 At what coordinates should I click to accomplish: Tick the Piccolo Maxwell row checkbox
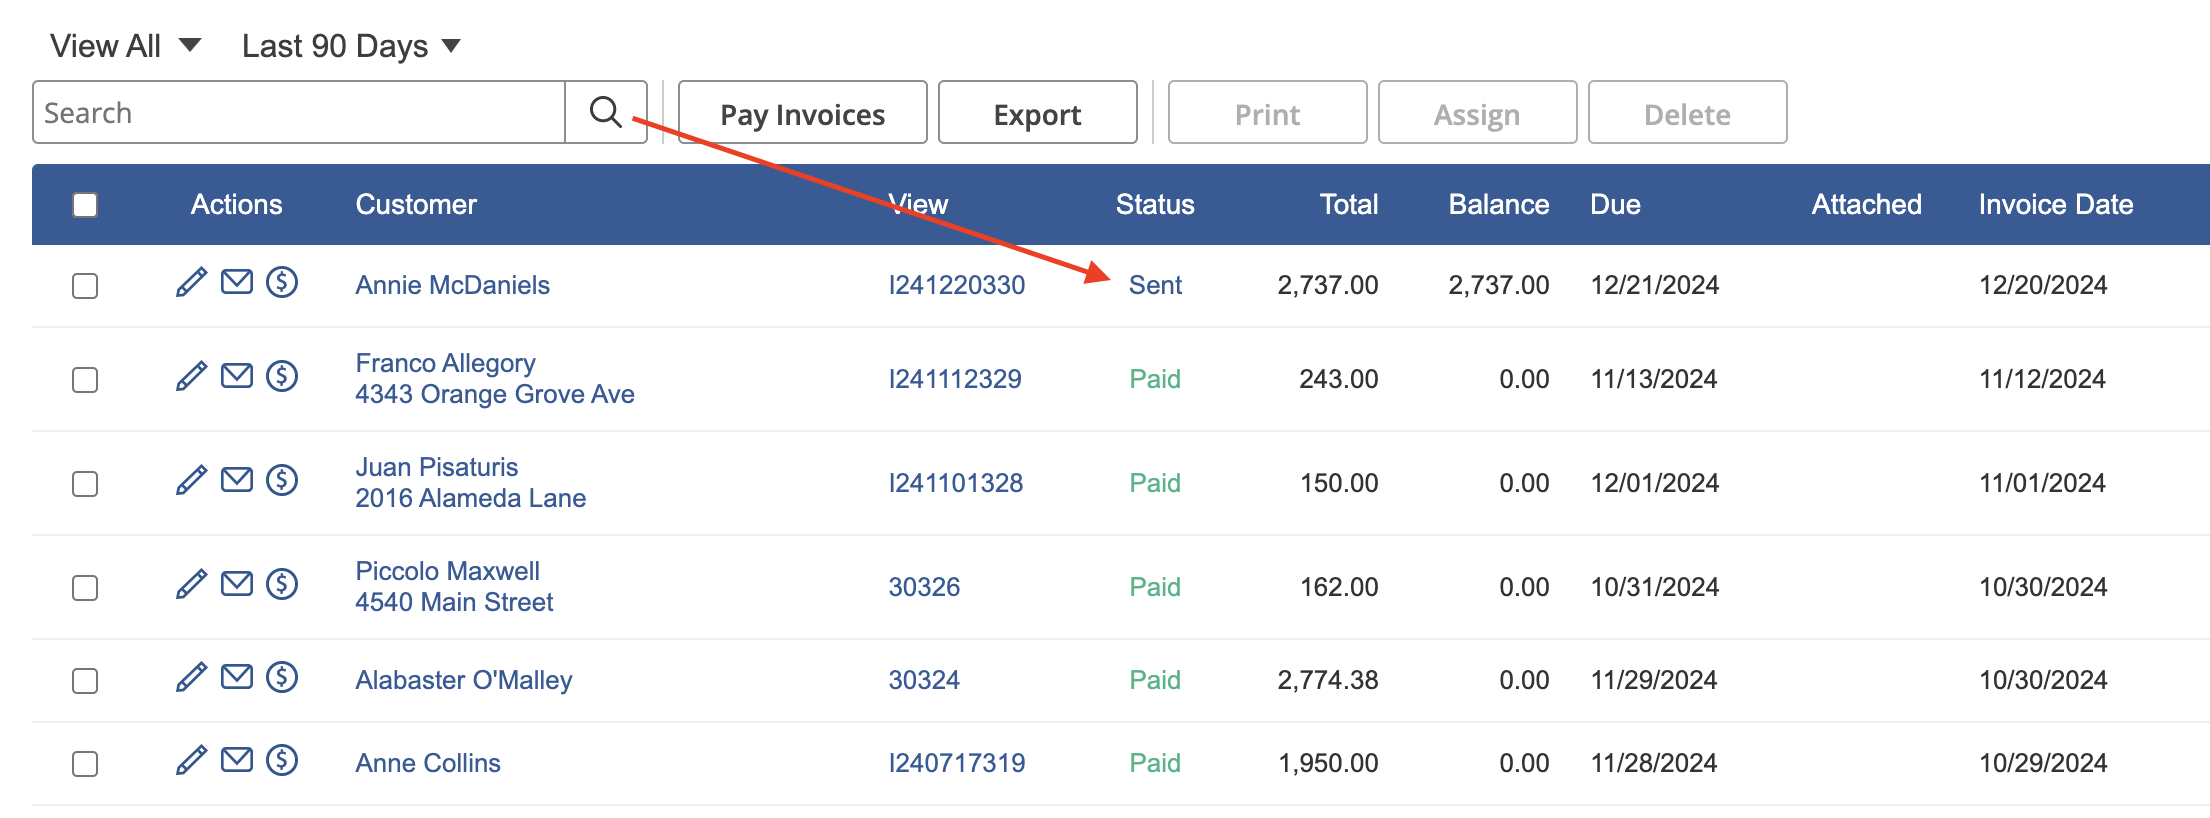[85, 588]
